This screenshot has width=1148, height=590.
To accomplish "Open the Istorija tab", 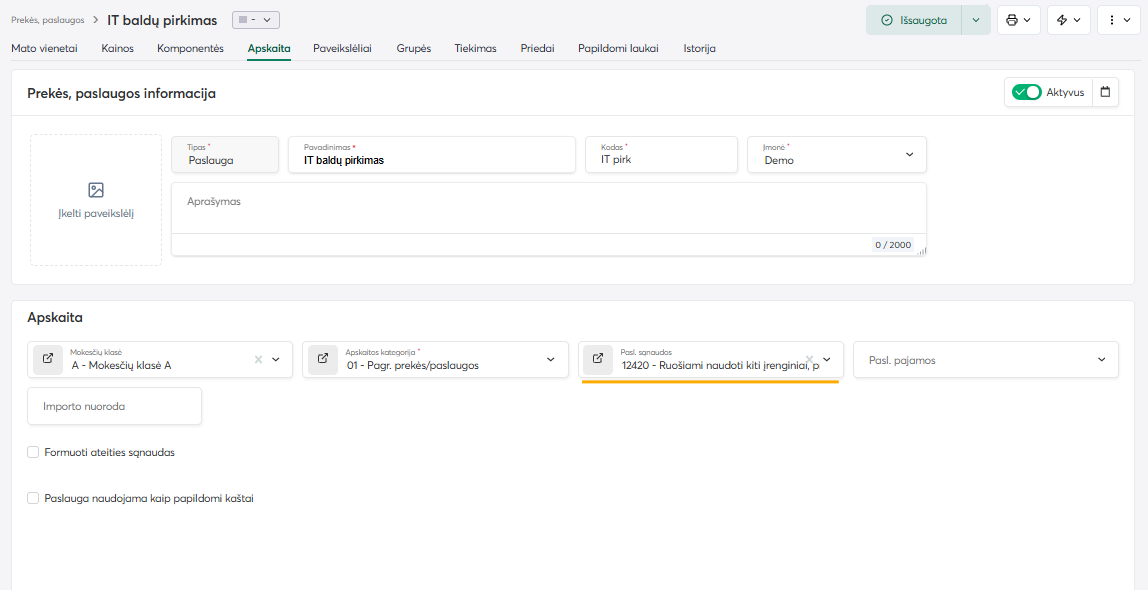I will pos(699,48).
